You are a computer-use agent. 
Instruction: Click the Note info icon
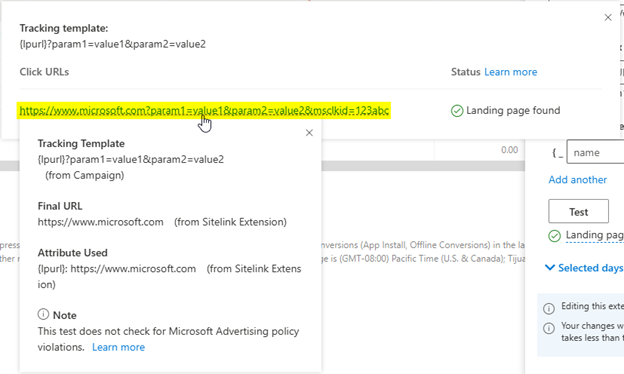[43, 315]
